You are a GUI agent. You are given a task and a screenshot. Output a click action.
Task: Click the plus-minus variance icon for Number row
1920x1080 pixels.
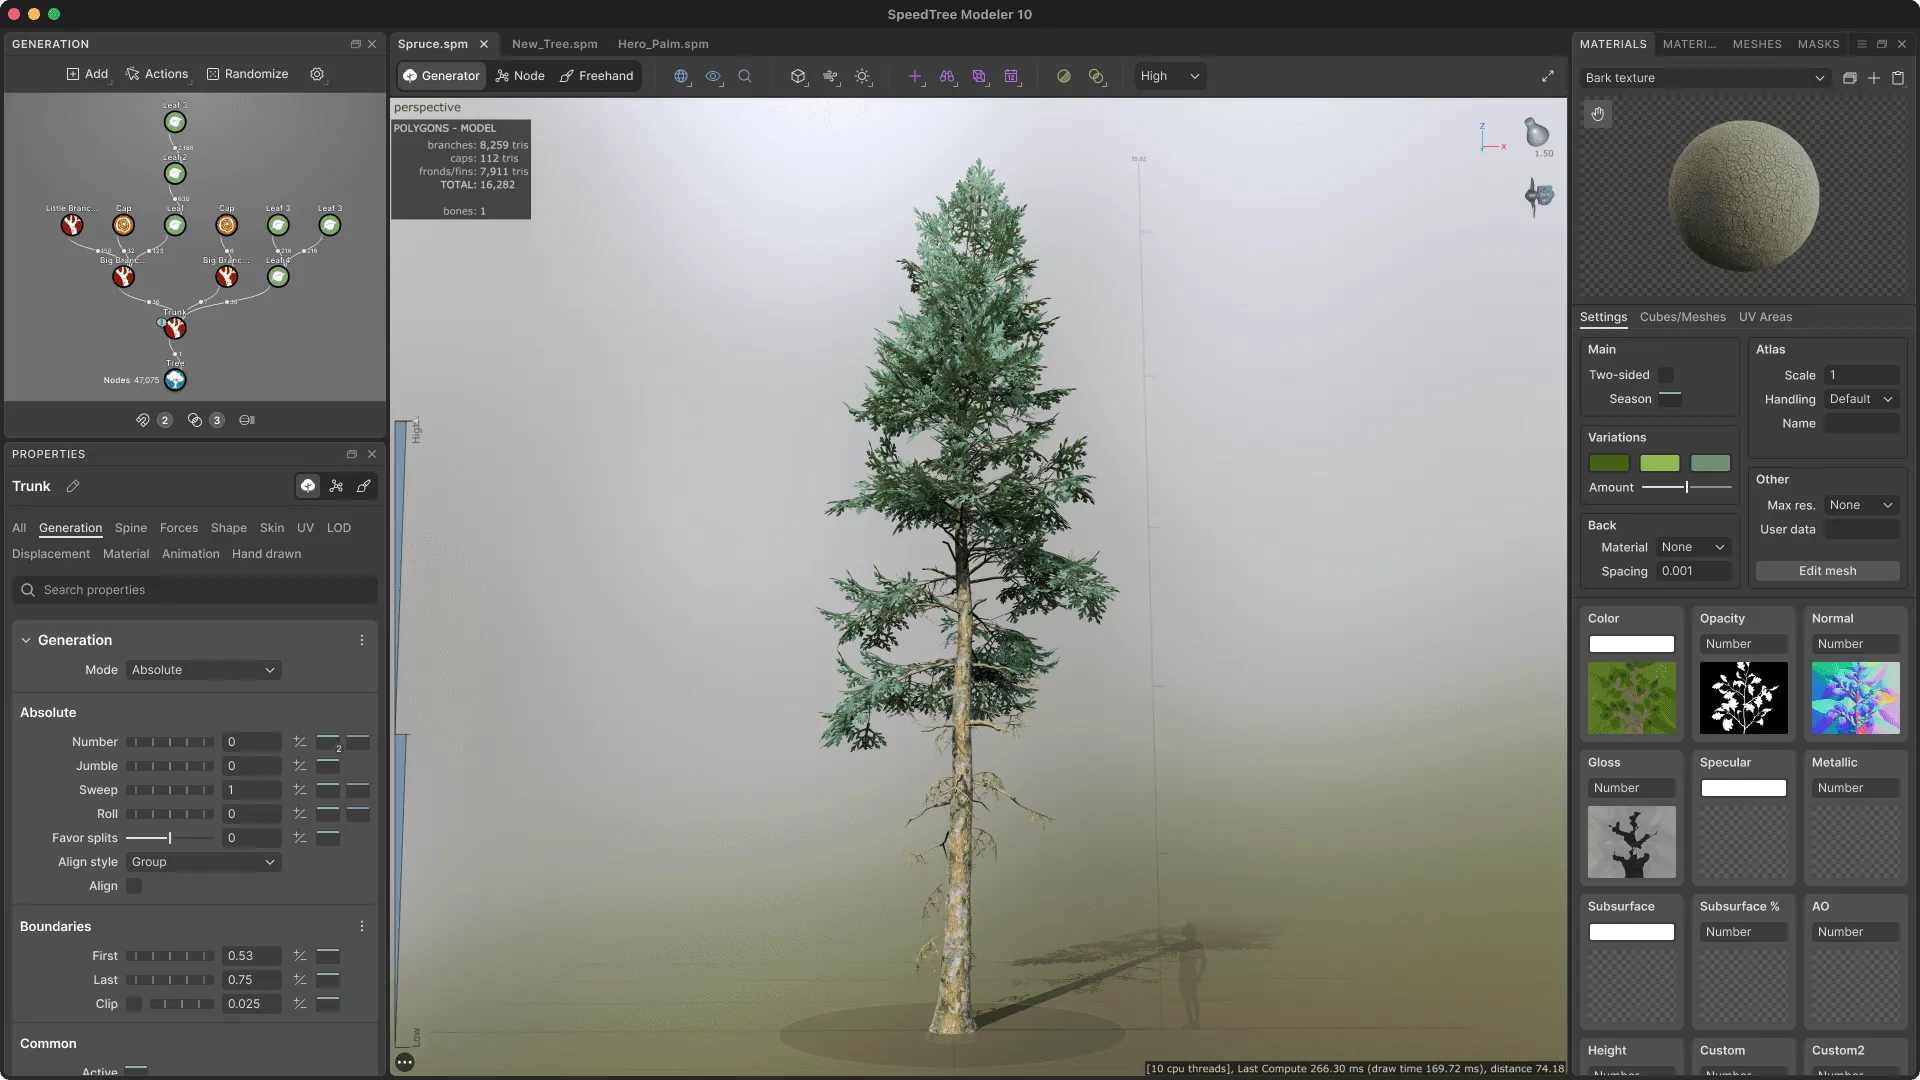point(300,742)
